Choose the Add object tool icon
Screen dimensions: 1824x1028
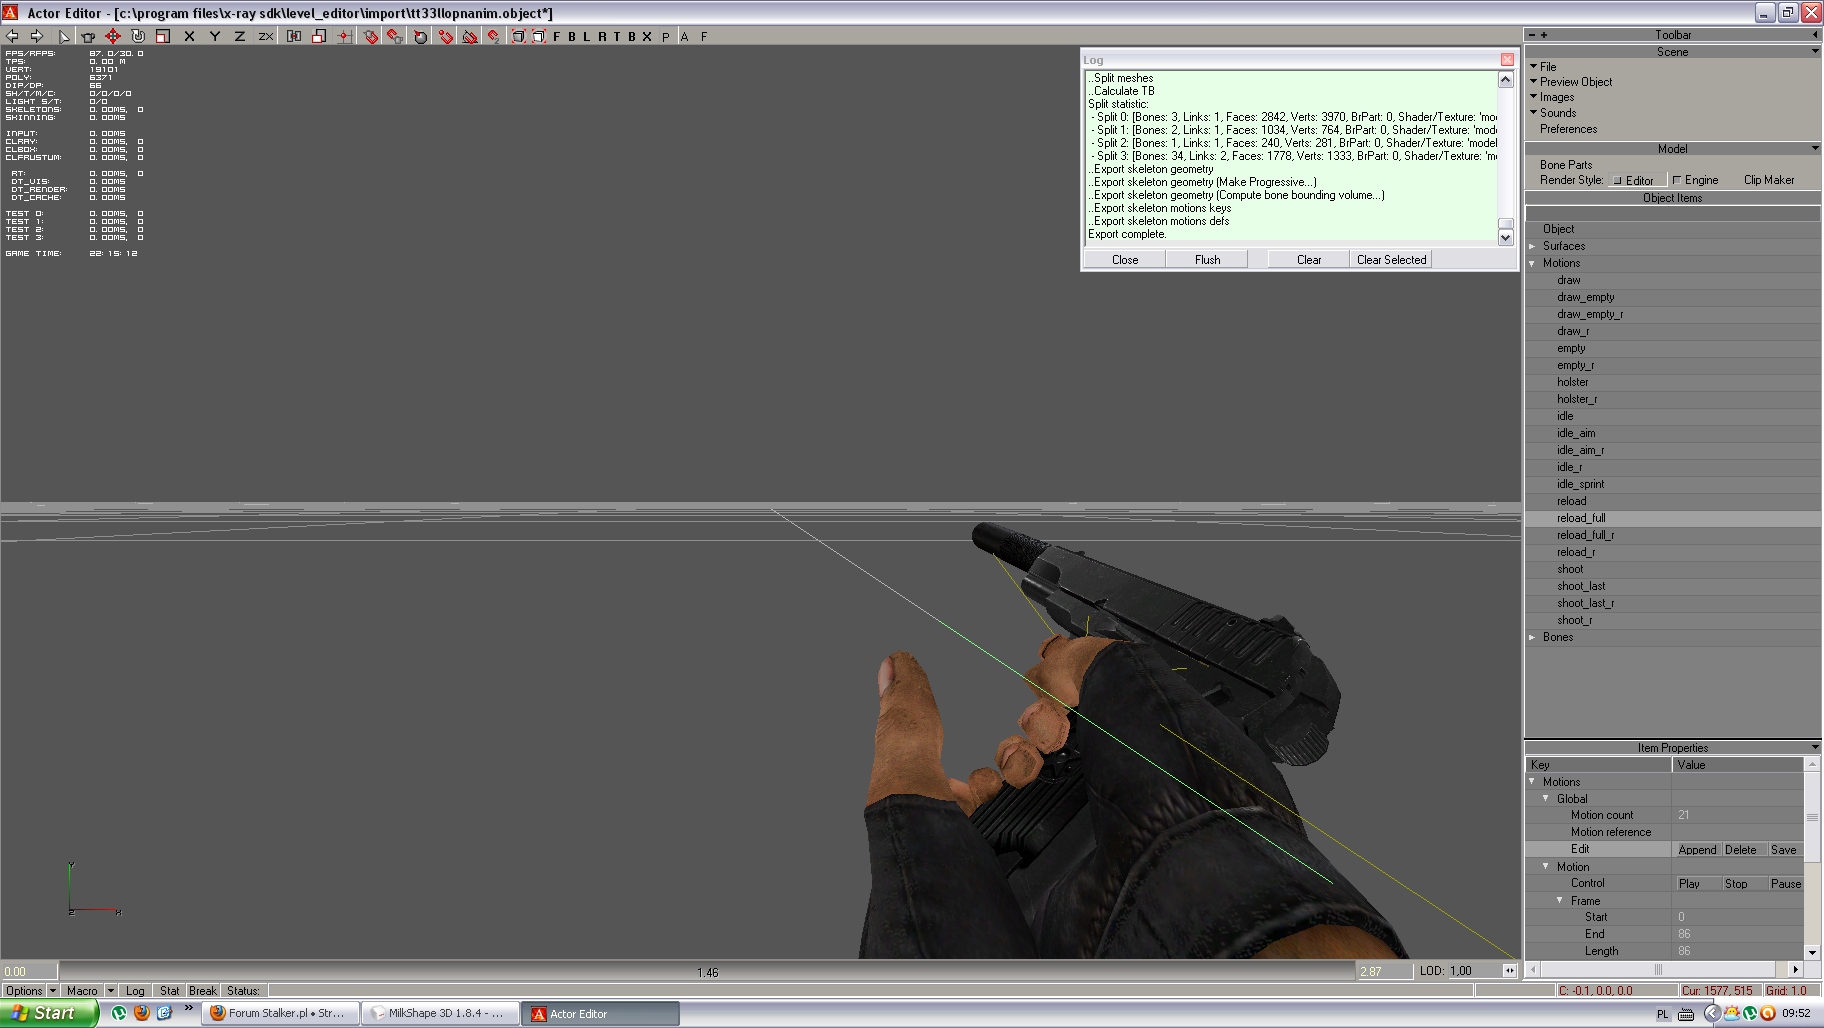coord(88,36)
